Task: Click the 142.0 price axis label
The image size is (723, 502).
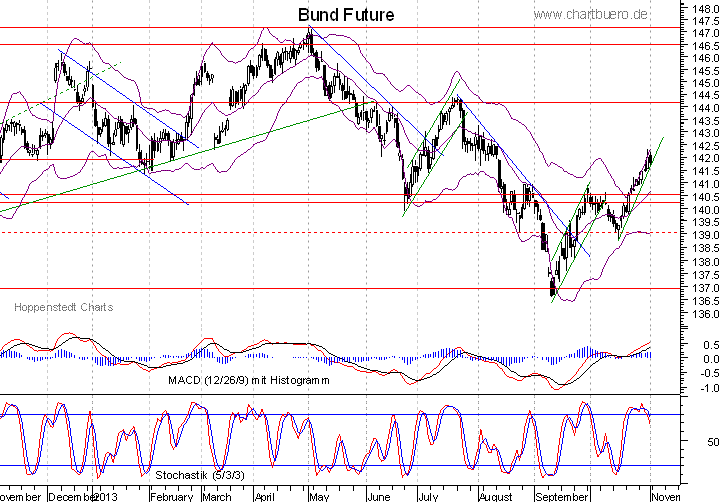Action: [705, 158]
